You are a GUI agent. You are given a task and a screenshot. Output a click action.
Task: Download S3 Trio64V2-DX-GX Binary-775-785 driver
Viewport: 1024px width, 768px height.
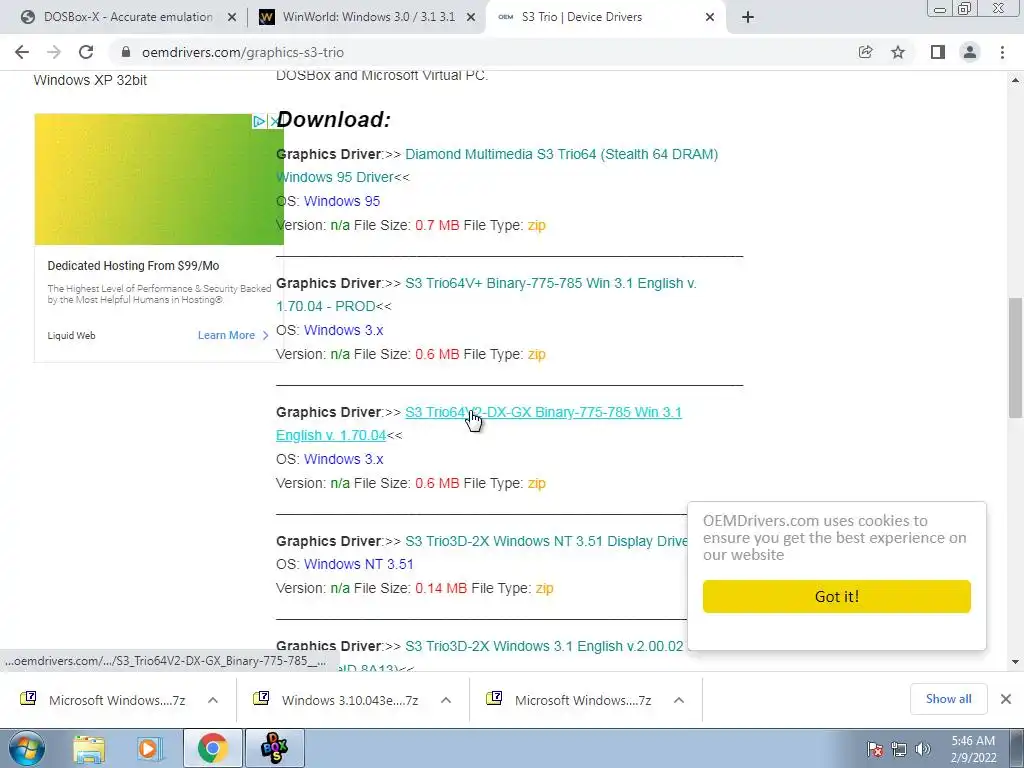pyautogui.click(x=479, y=424)
